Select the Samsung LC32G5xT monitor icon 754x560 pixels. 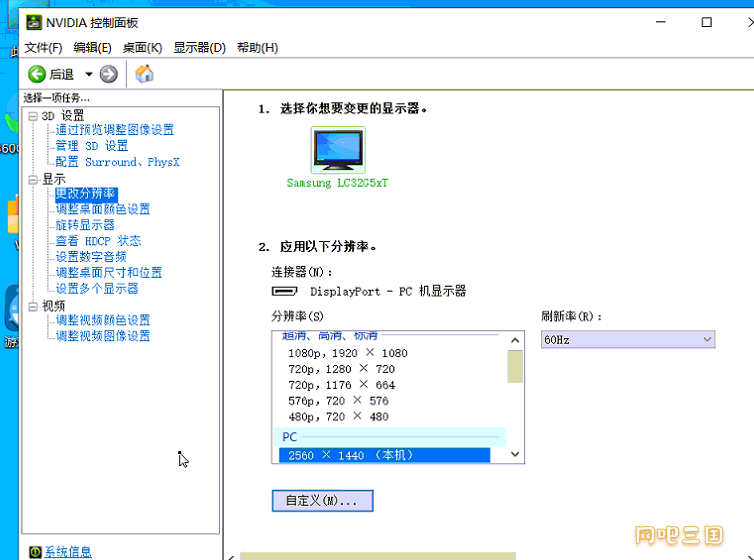(338, 149)
